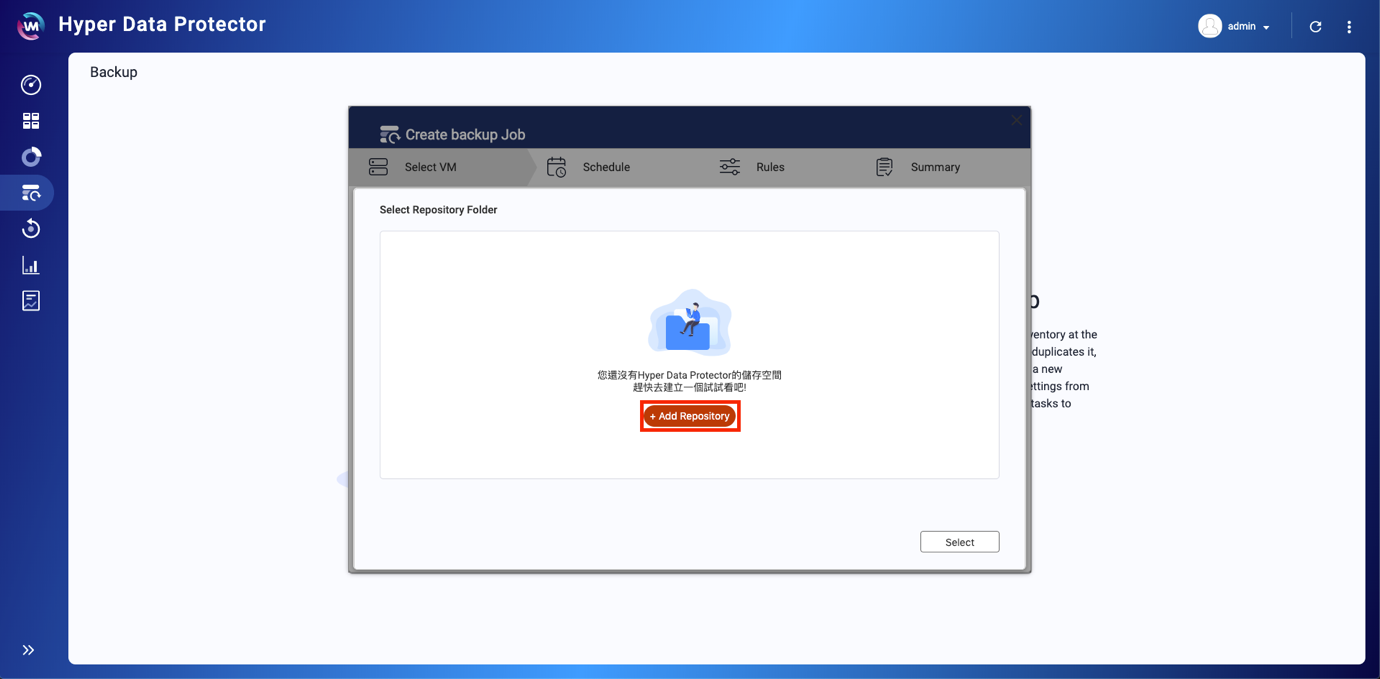Click the Hyper Data Protector logo icon
This screenshot has width=1380, height=679.
31,26
